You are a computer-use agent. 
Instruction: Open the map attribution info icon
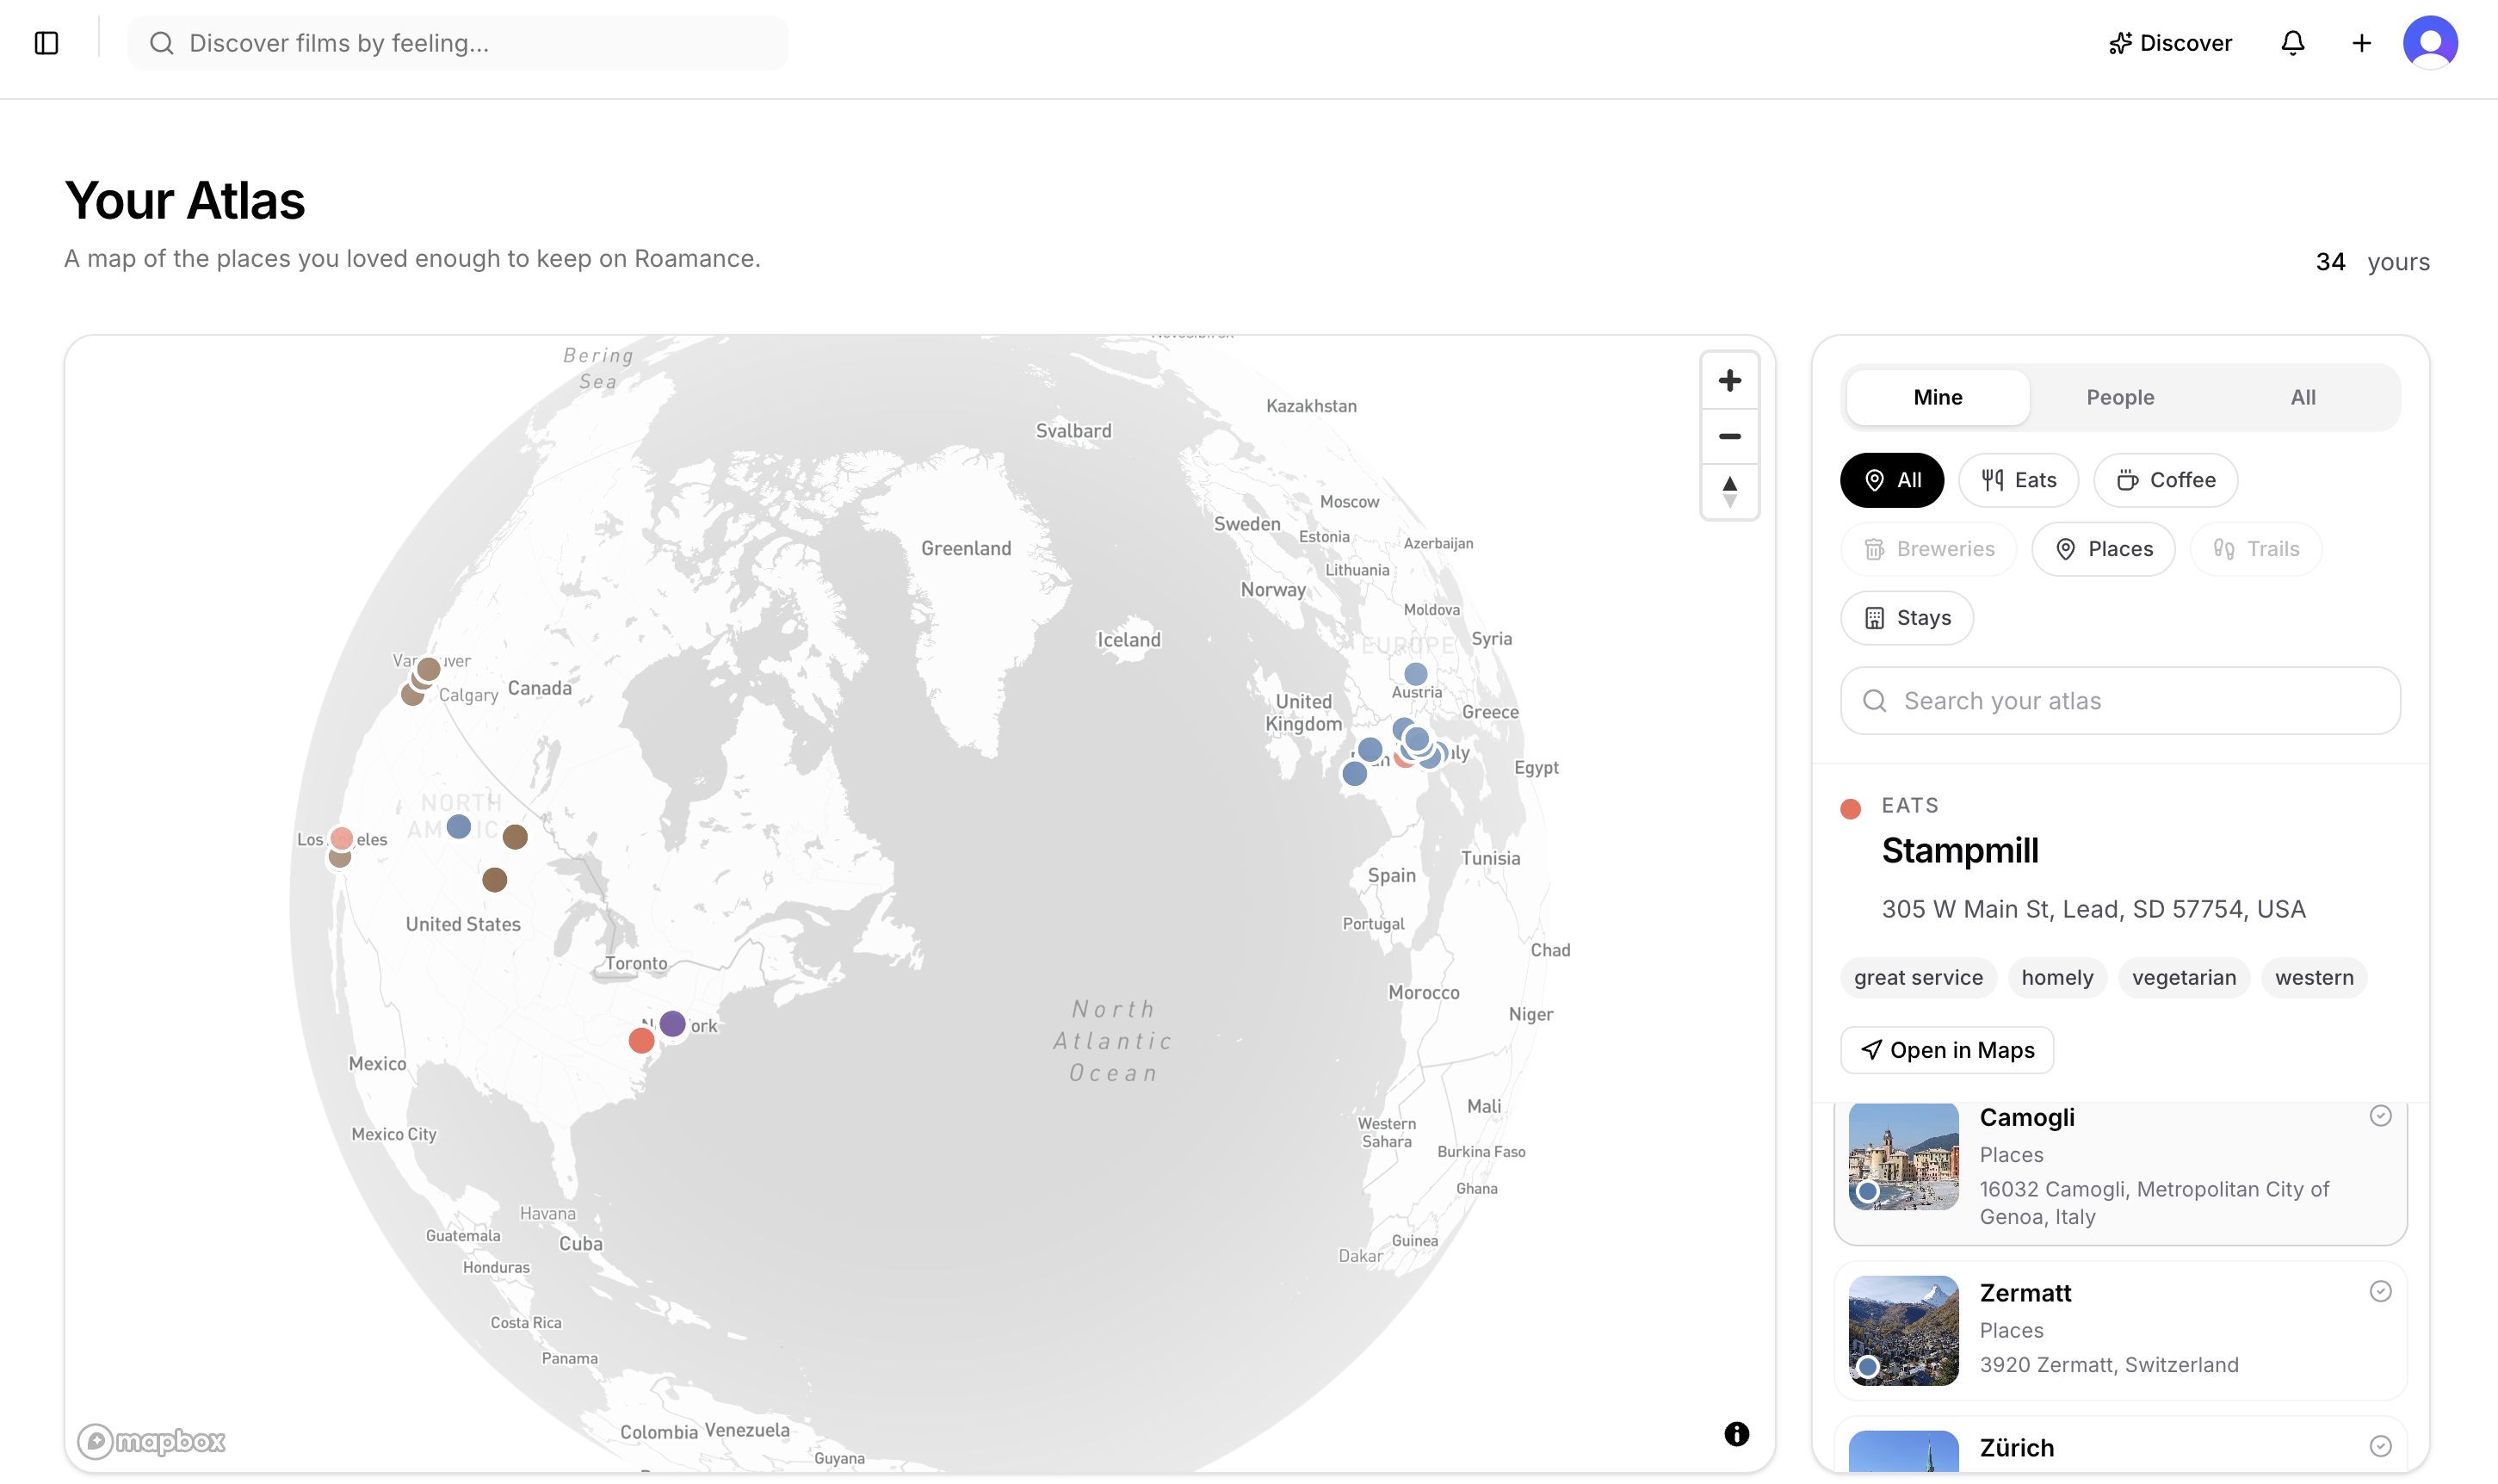point(1736,1434)
